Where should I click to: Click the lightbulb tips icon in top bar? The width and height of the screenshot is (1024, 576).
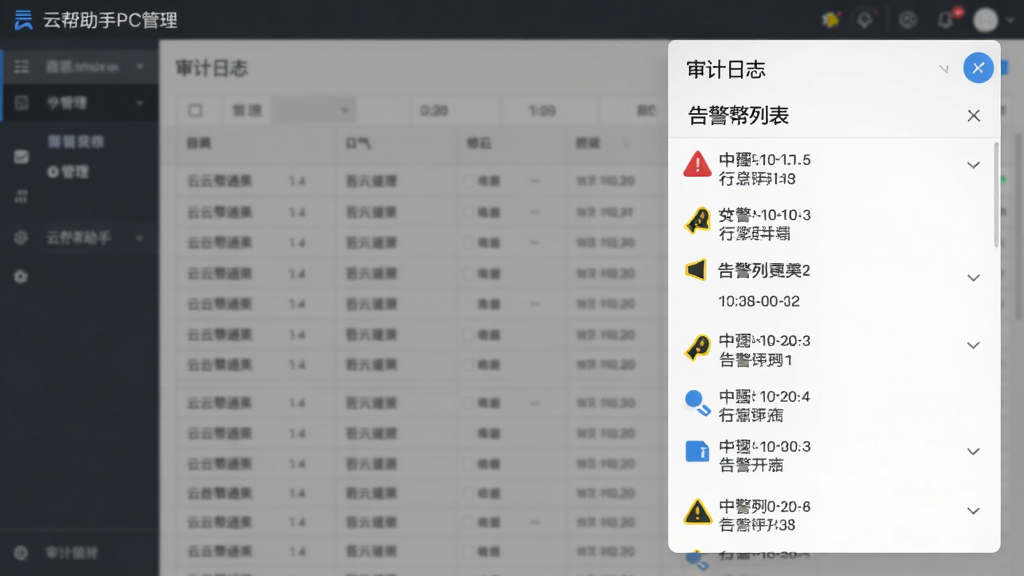[865, 20]
